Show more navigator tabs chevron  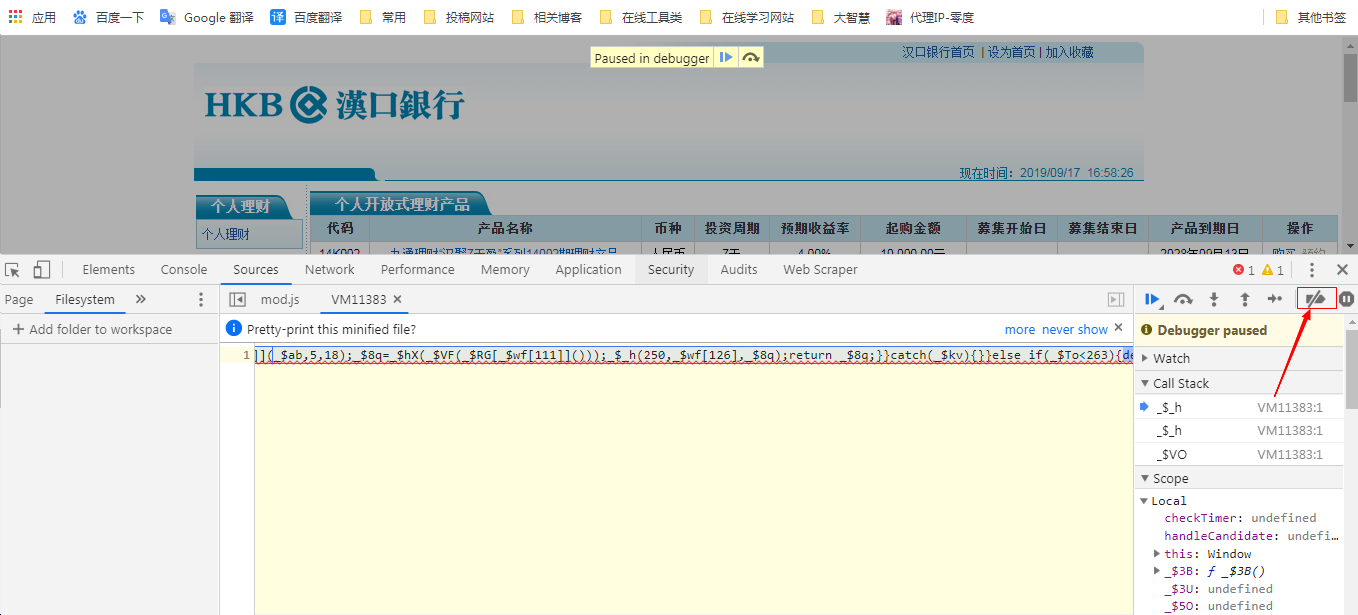click(141, 299)
